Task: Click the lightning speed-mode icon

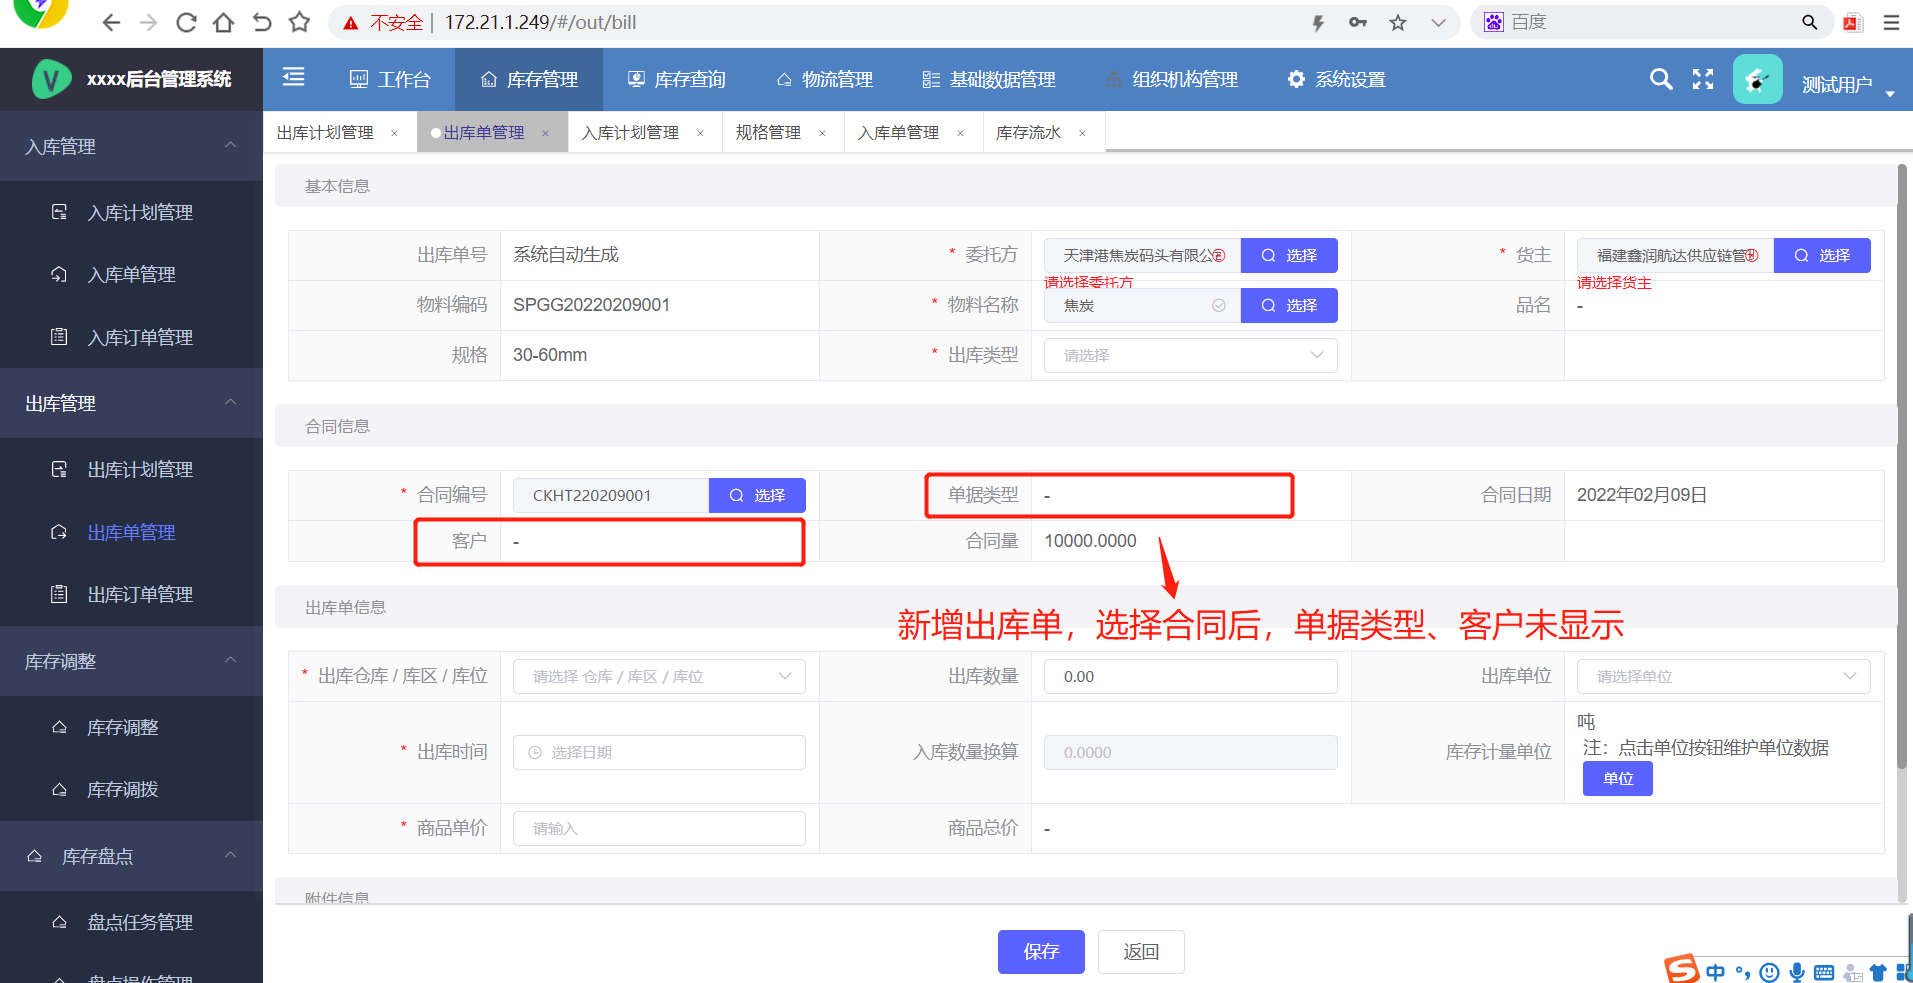Action: (x=1318, y=22)
